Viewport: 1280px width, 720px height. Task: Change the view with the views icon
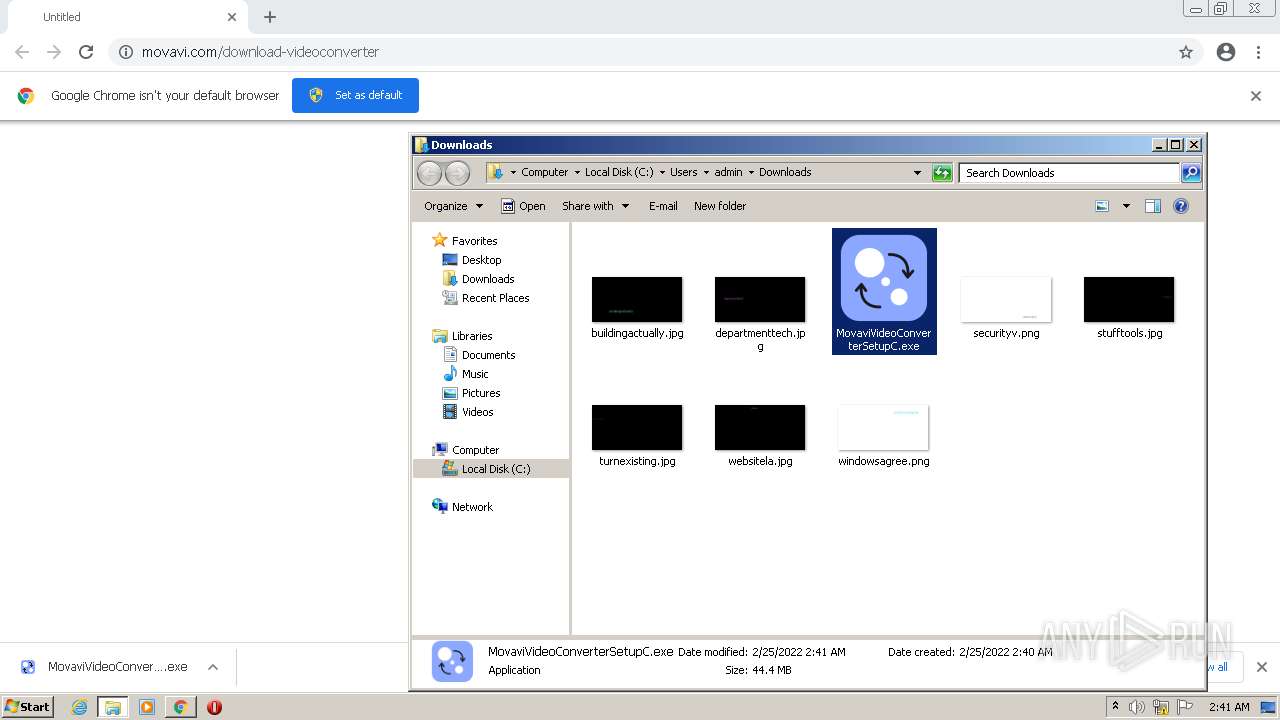coord(1102,206)
